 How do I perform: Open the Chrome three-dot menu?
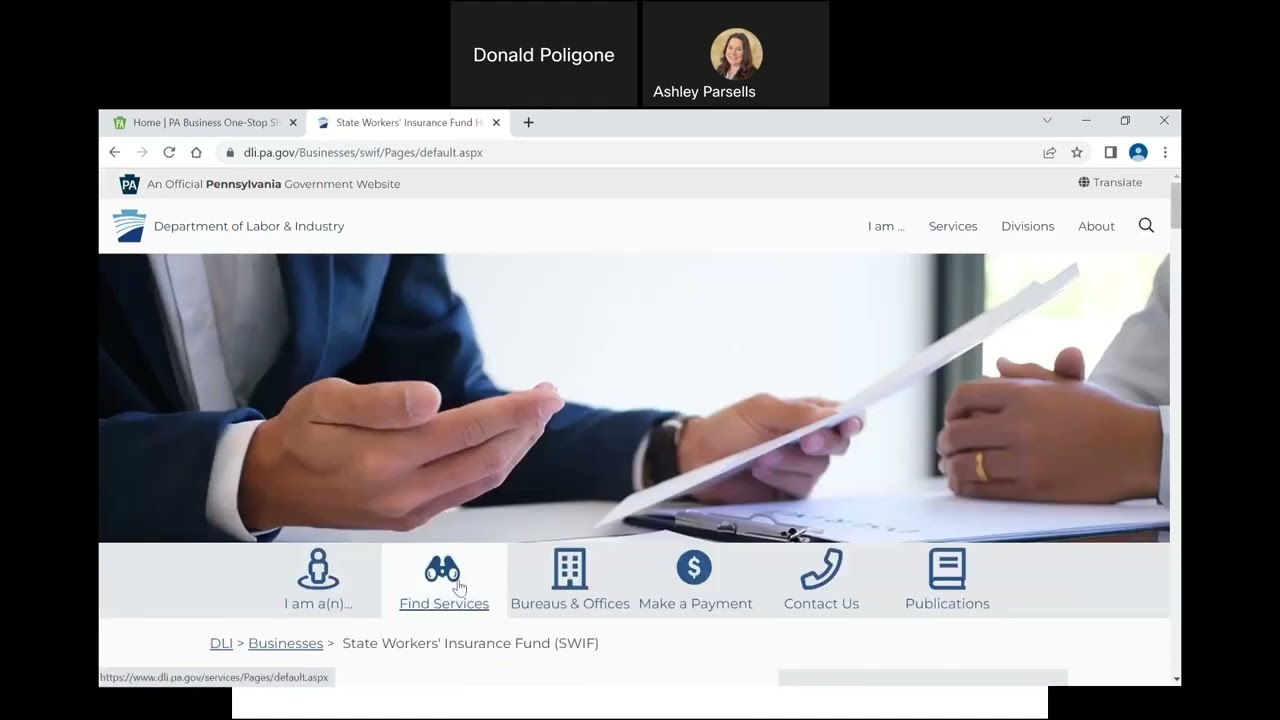[1165, 152]
